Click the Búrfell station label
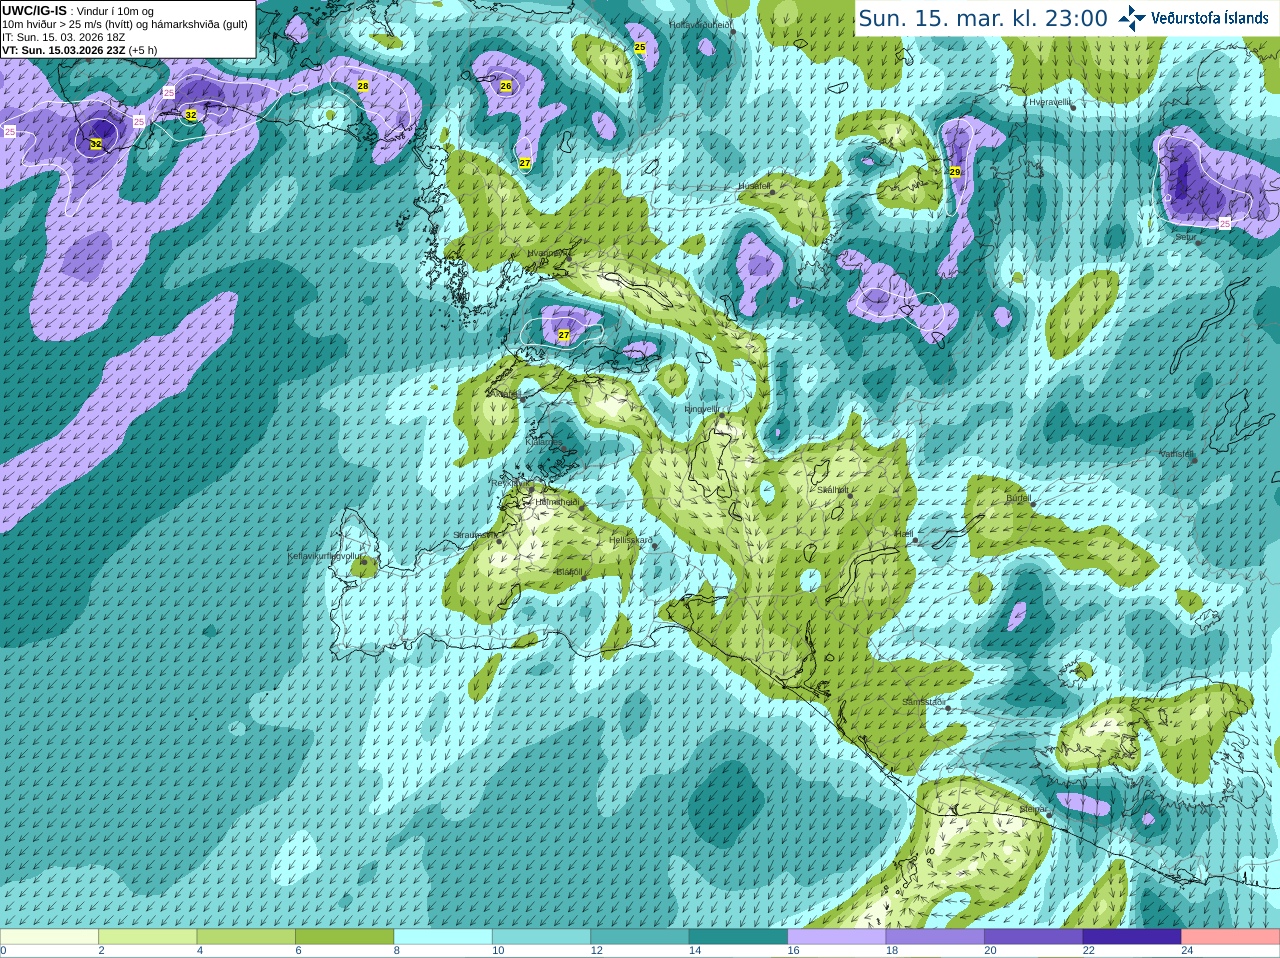The image size is (1280, 958). click(x=1018, y=498)
